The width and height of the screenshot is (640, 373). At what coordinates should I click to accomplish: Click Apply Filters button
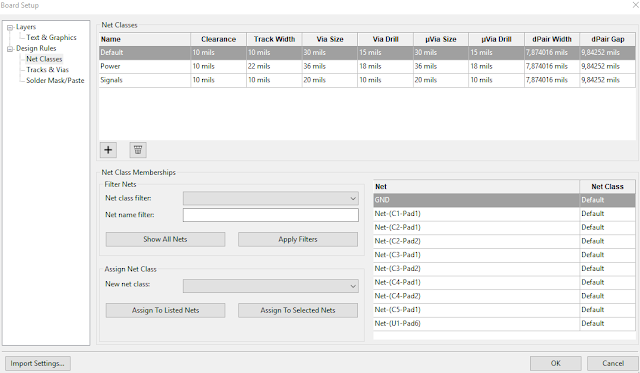click(x=298, y=240)
